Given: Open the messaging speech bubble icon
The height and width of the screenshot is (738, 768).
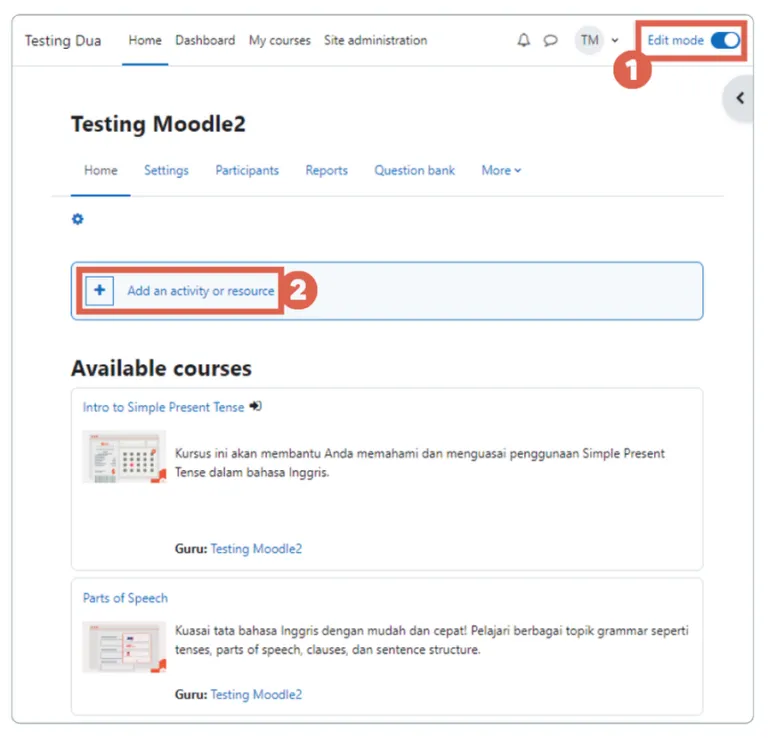Looking at the screenshot, I should tap(551, 40).
